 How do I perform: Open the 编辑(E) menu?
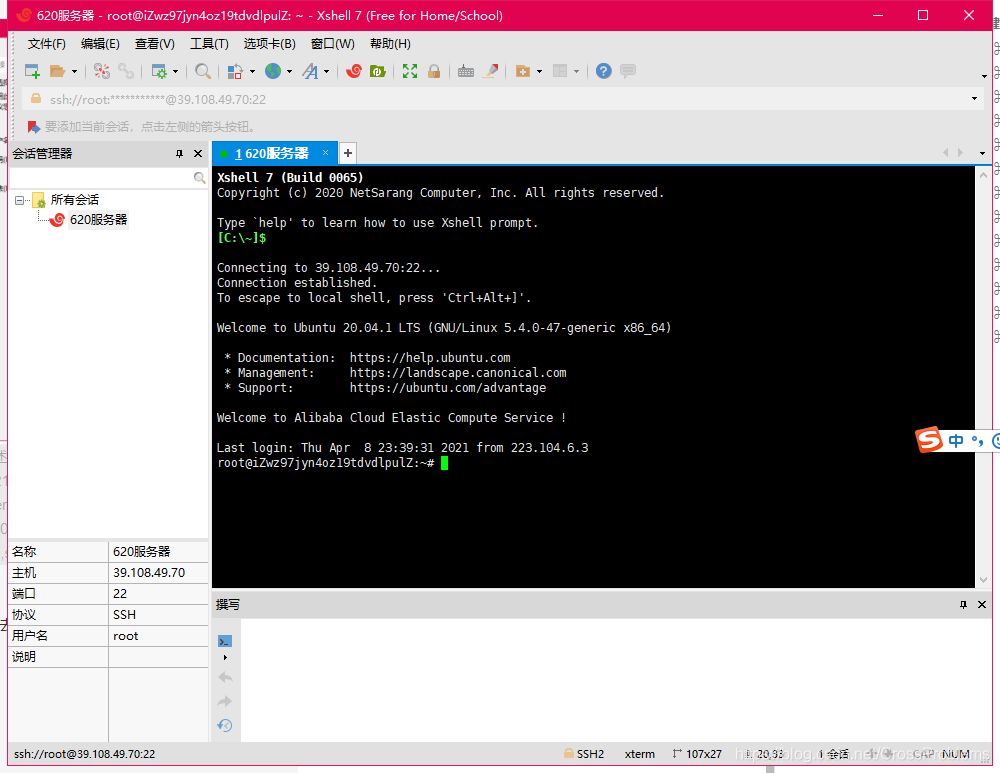100,43
